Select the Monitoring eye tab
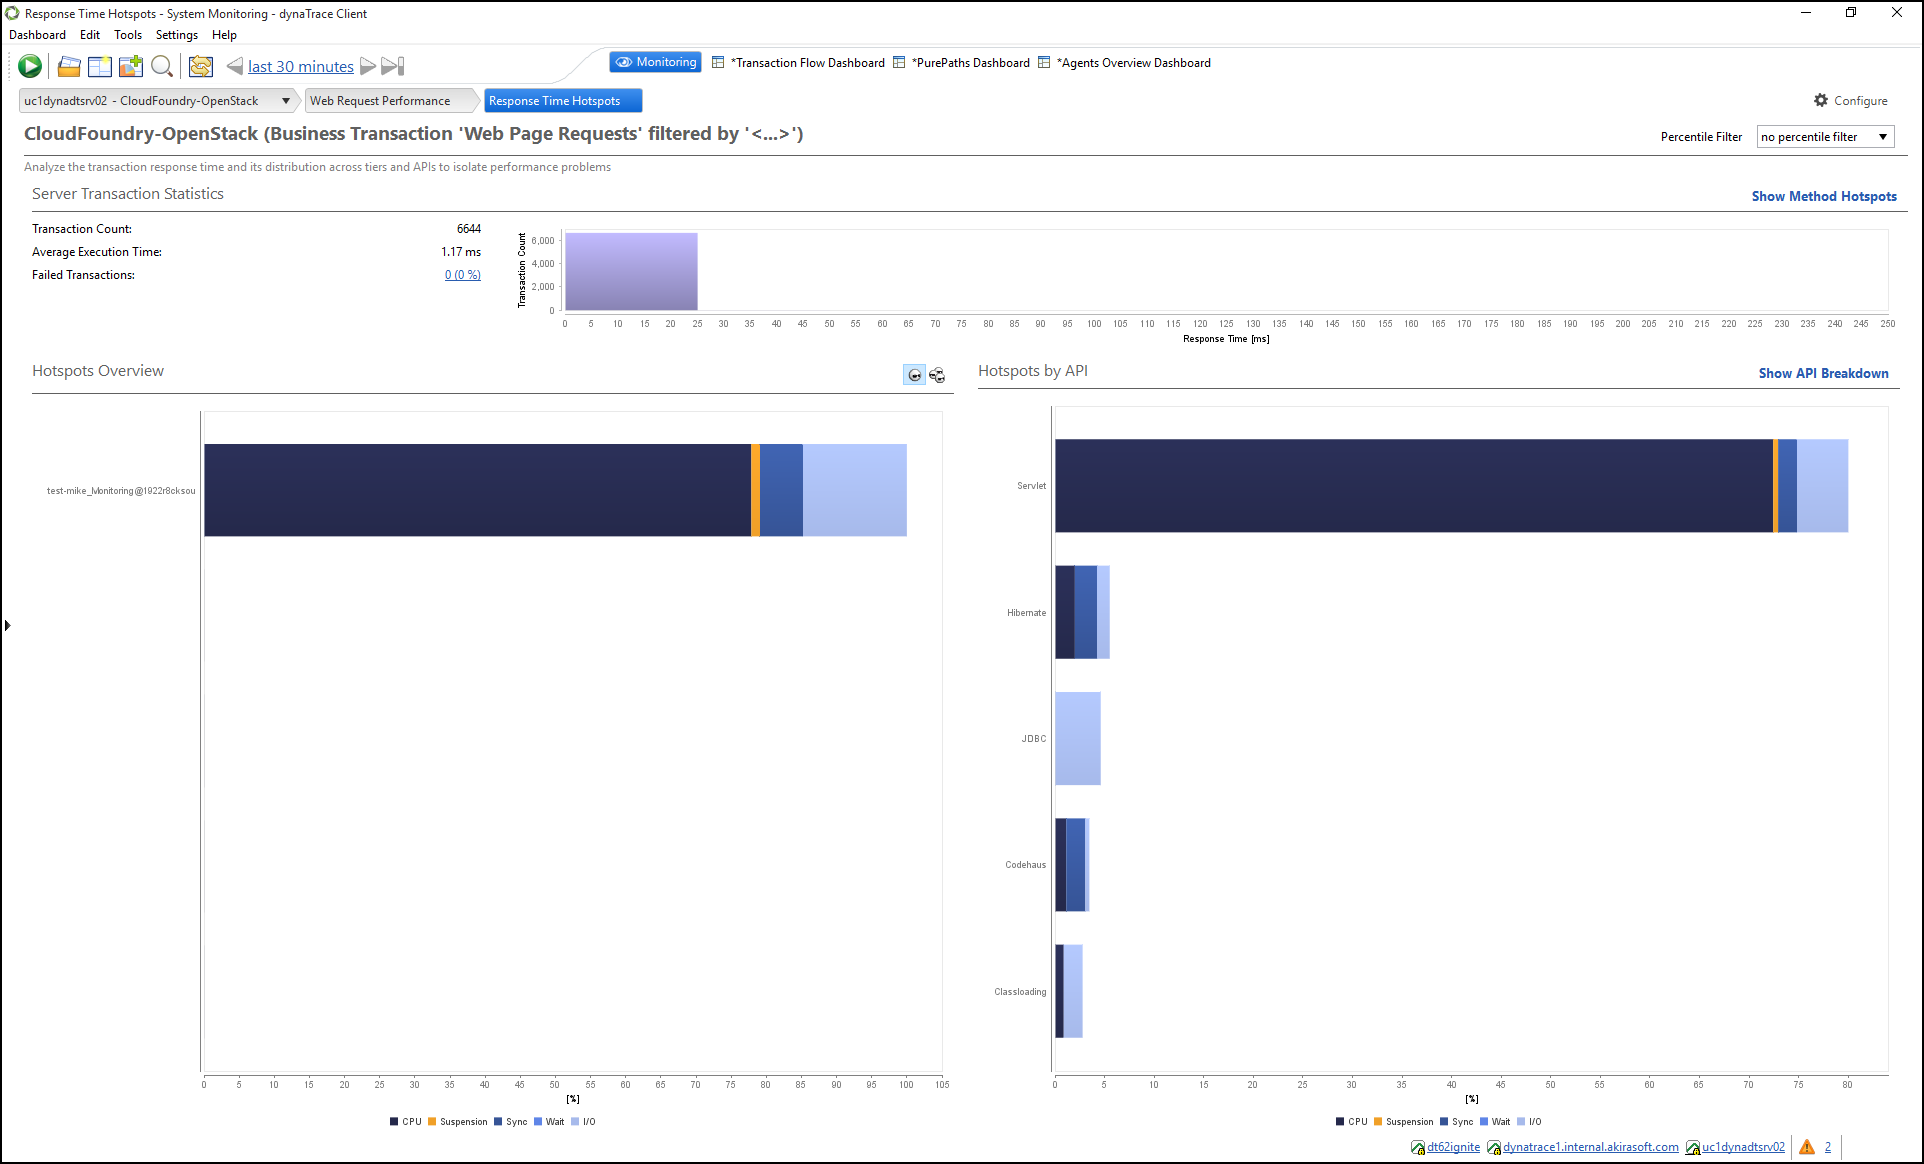This screenshot has height=1164, width=1924. click(655, 62)
